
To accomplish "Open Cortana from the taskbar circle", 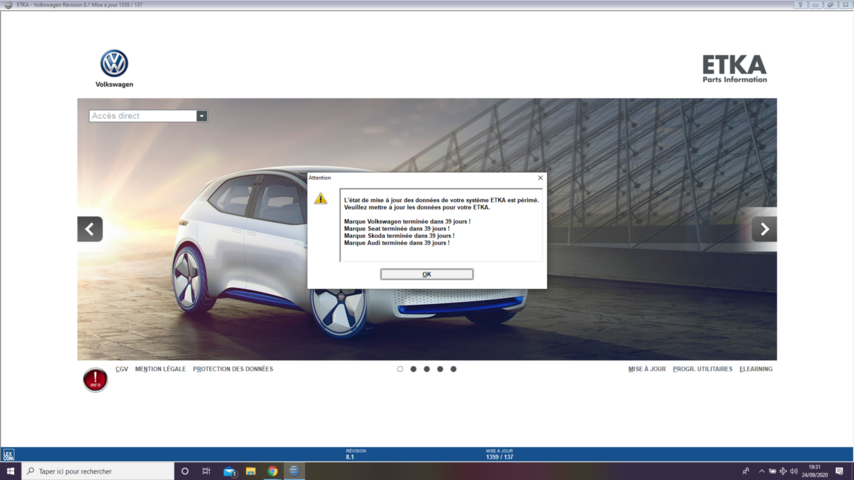I will tap(185, 471).
